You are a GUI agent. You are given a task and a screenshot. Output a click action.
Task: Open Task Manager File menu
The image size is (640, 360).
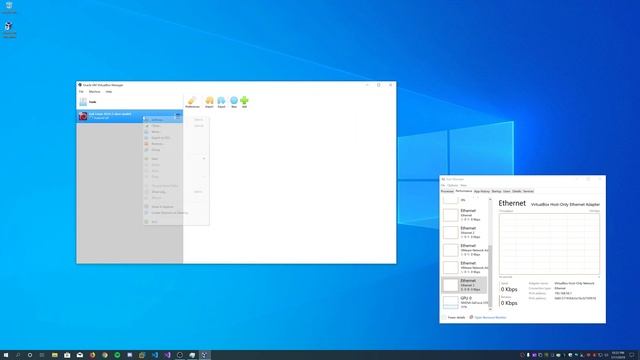point(443,185)
